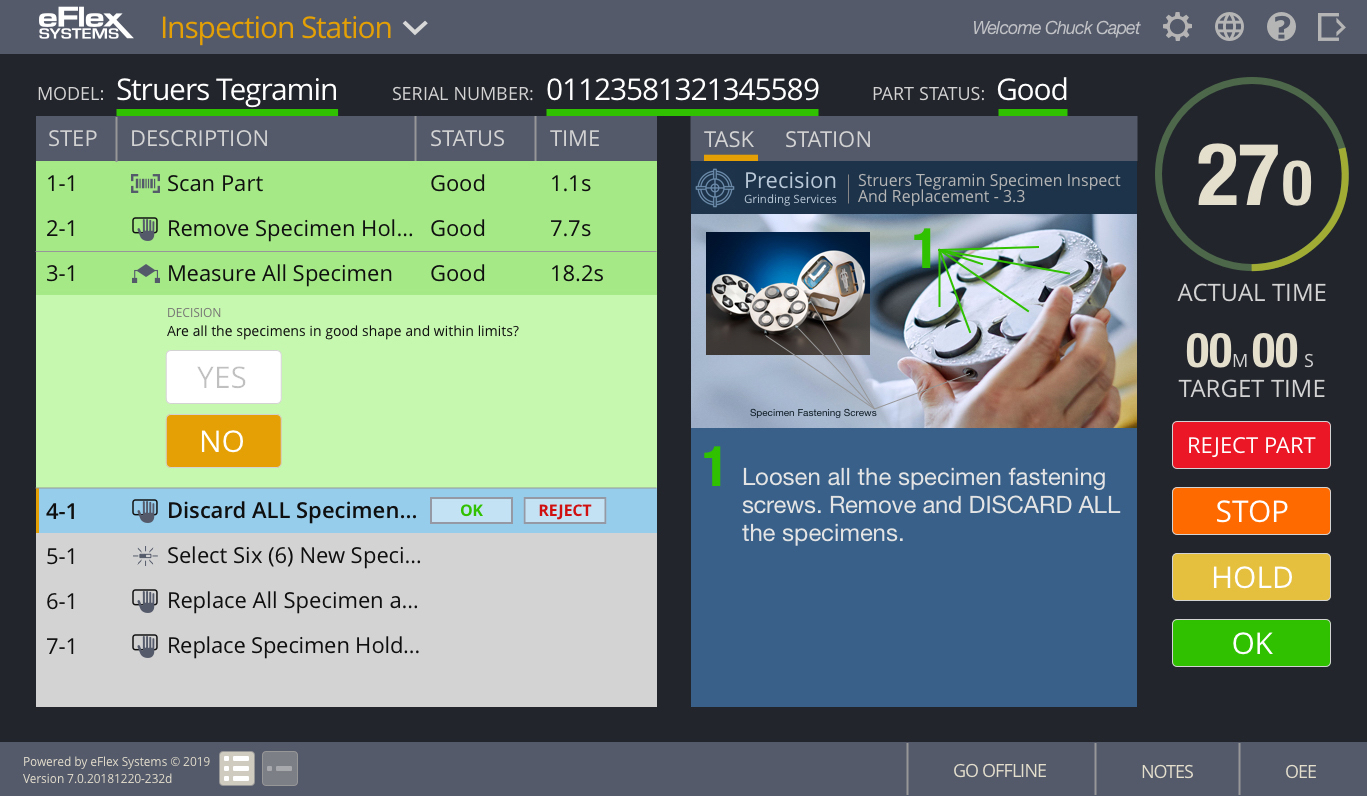Click the logout exit icon
The image size is (1367, 796).
tap(1331, 27)
